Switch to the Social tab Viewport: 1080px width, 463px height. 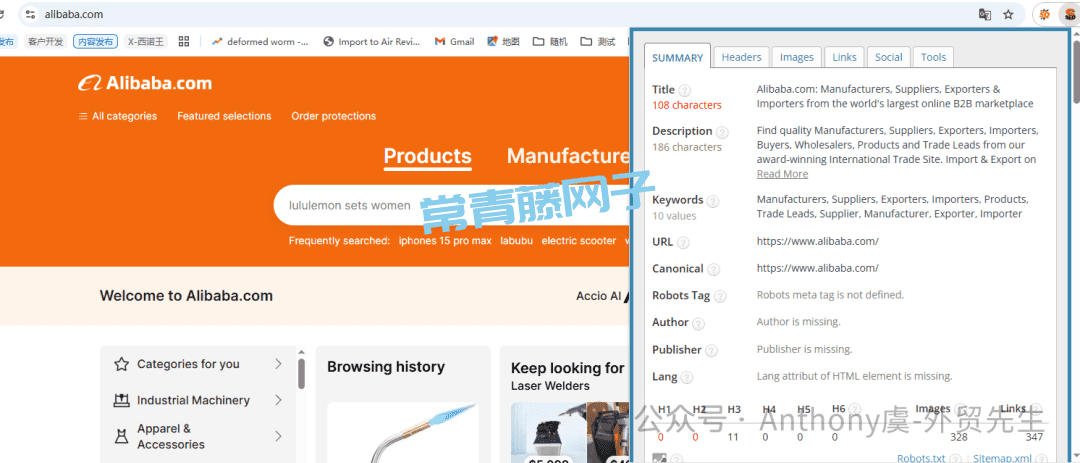pyautogui.click(x=889, y=57)
